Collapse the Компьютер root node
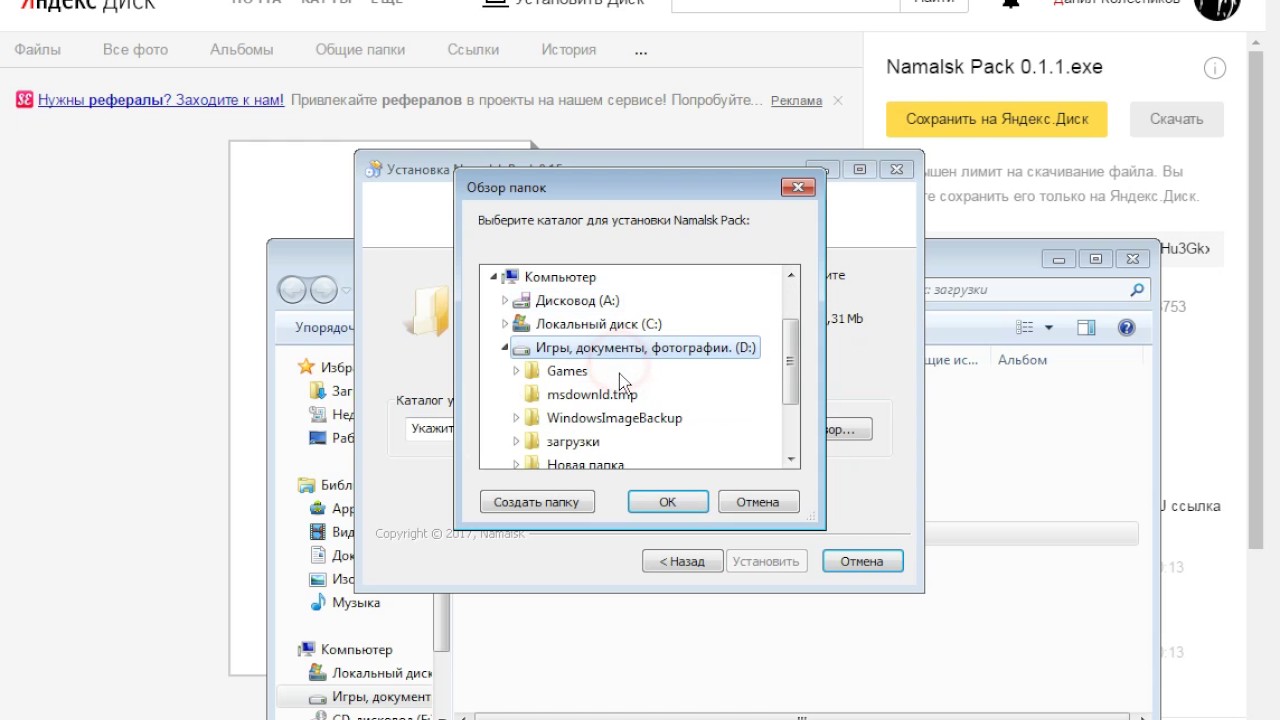 (494, 277)
